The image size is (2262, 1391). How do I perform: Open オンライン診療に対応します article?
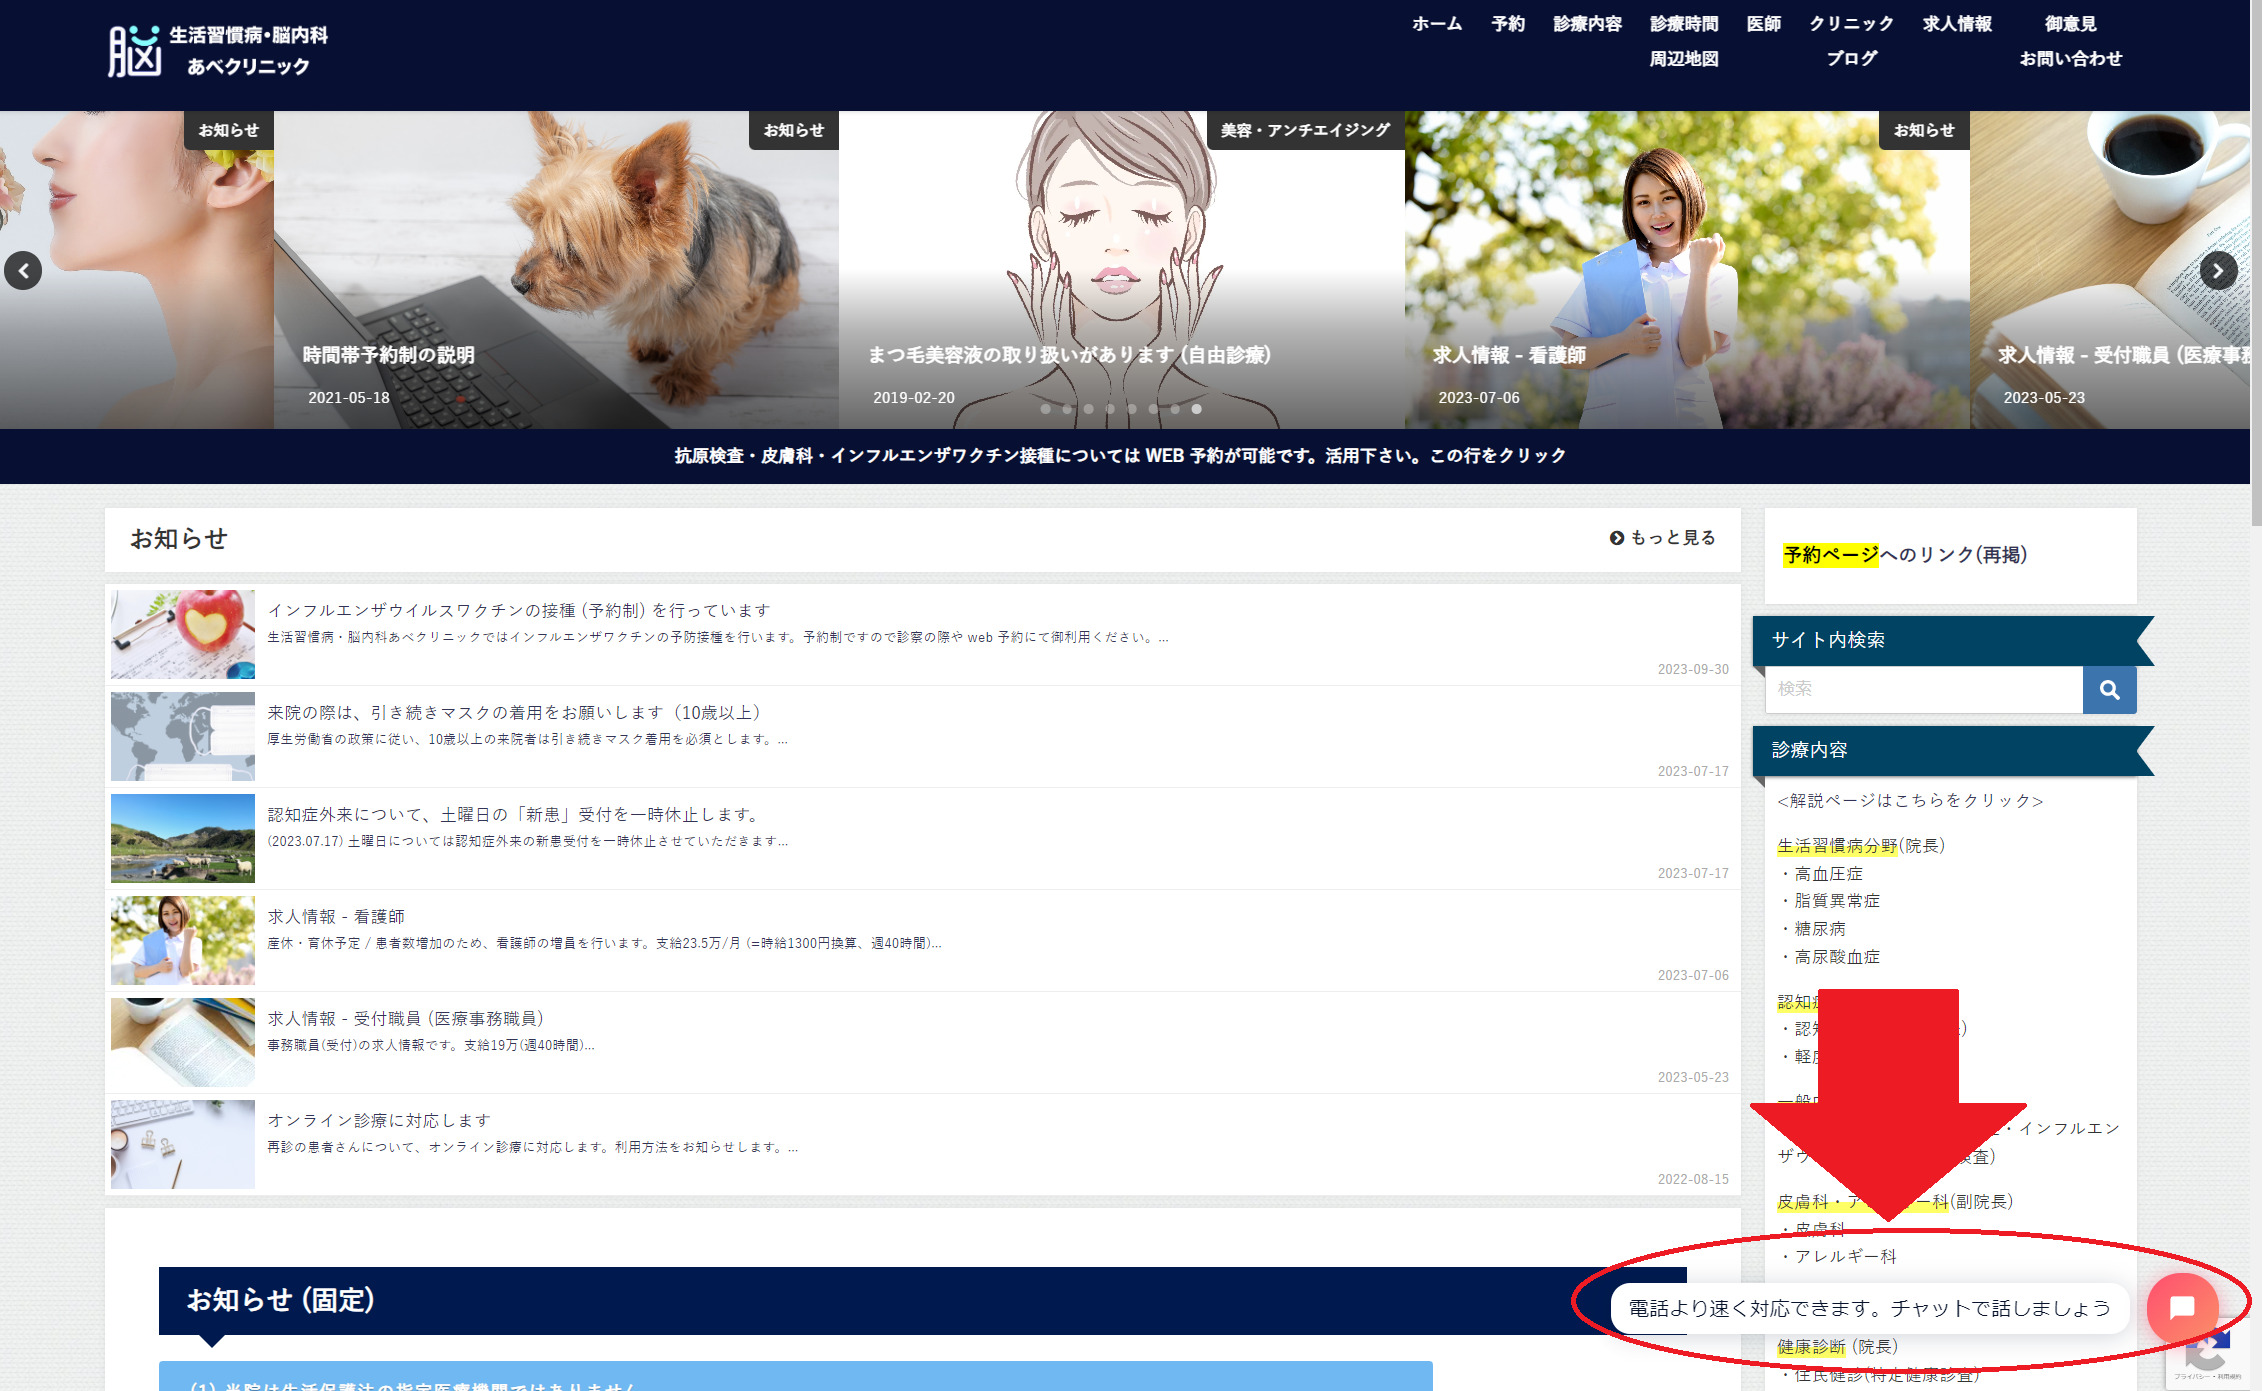(379, 1121)
